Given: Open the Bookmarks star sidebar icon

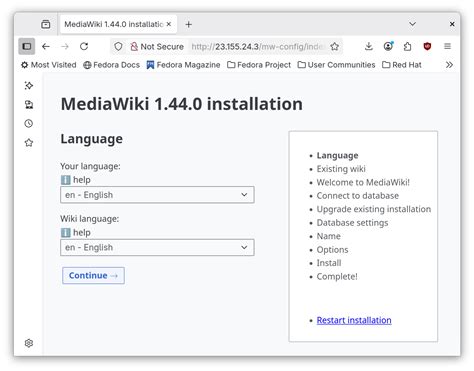Looking at the screenshot, I should [x=29, y=143].
